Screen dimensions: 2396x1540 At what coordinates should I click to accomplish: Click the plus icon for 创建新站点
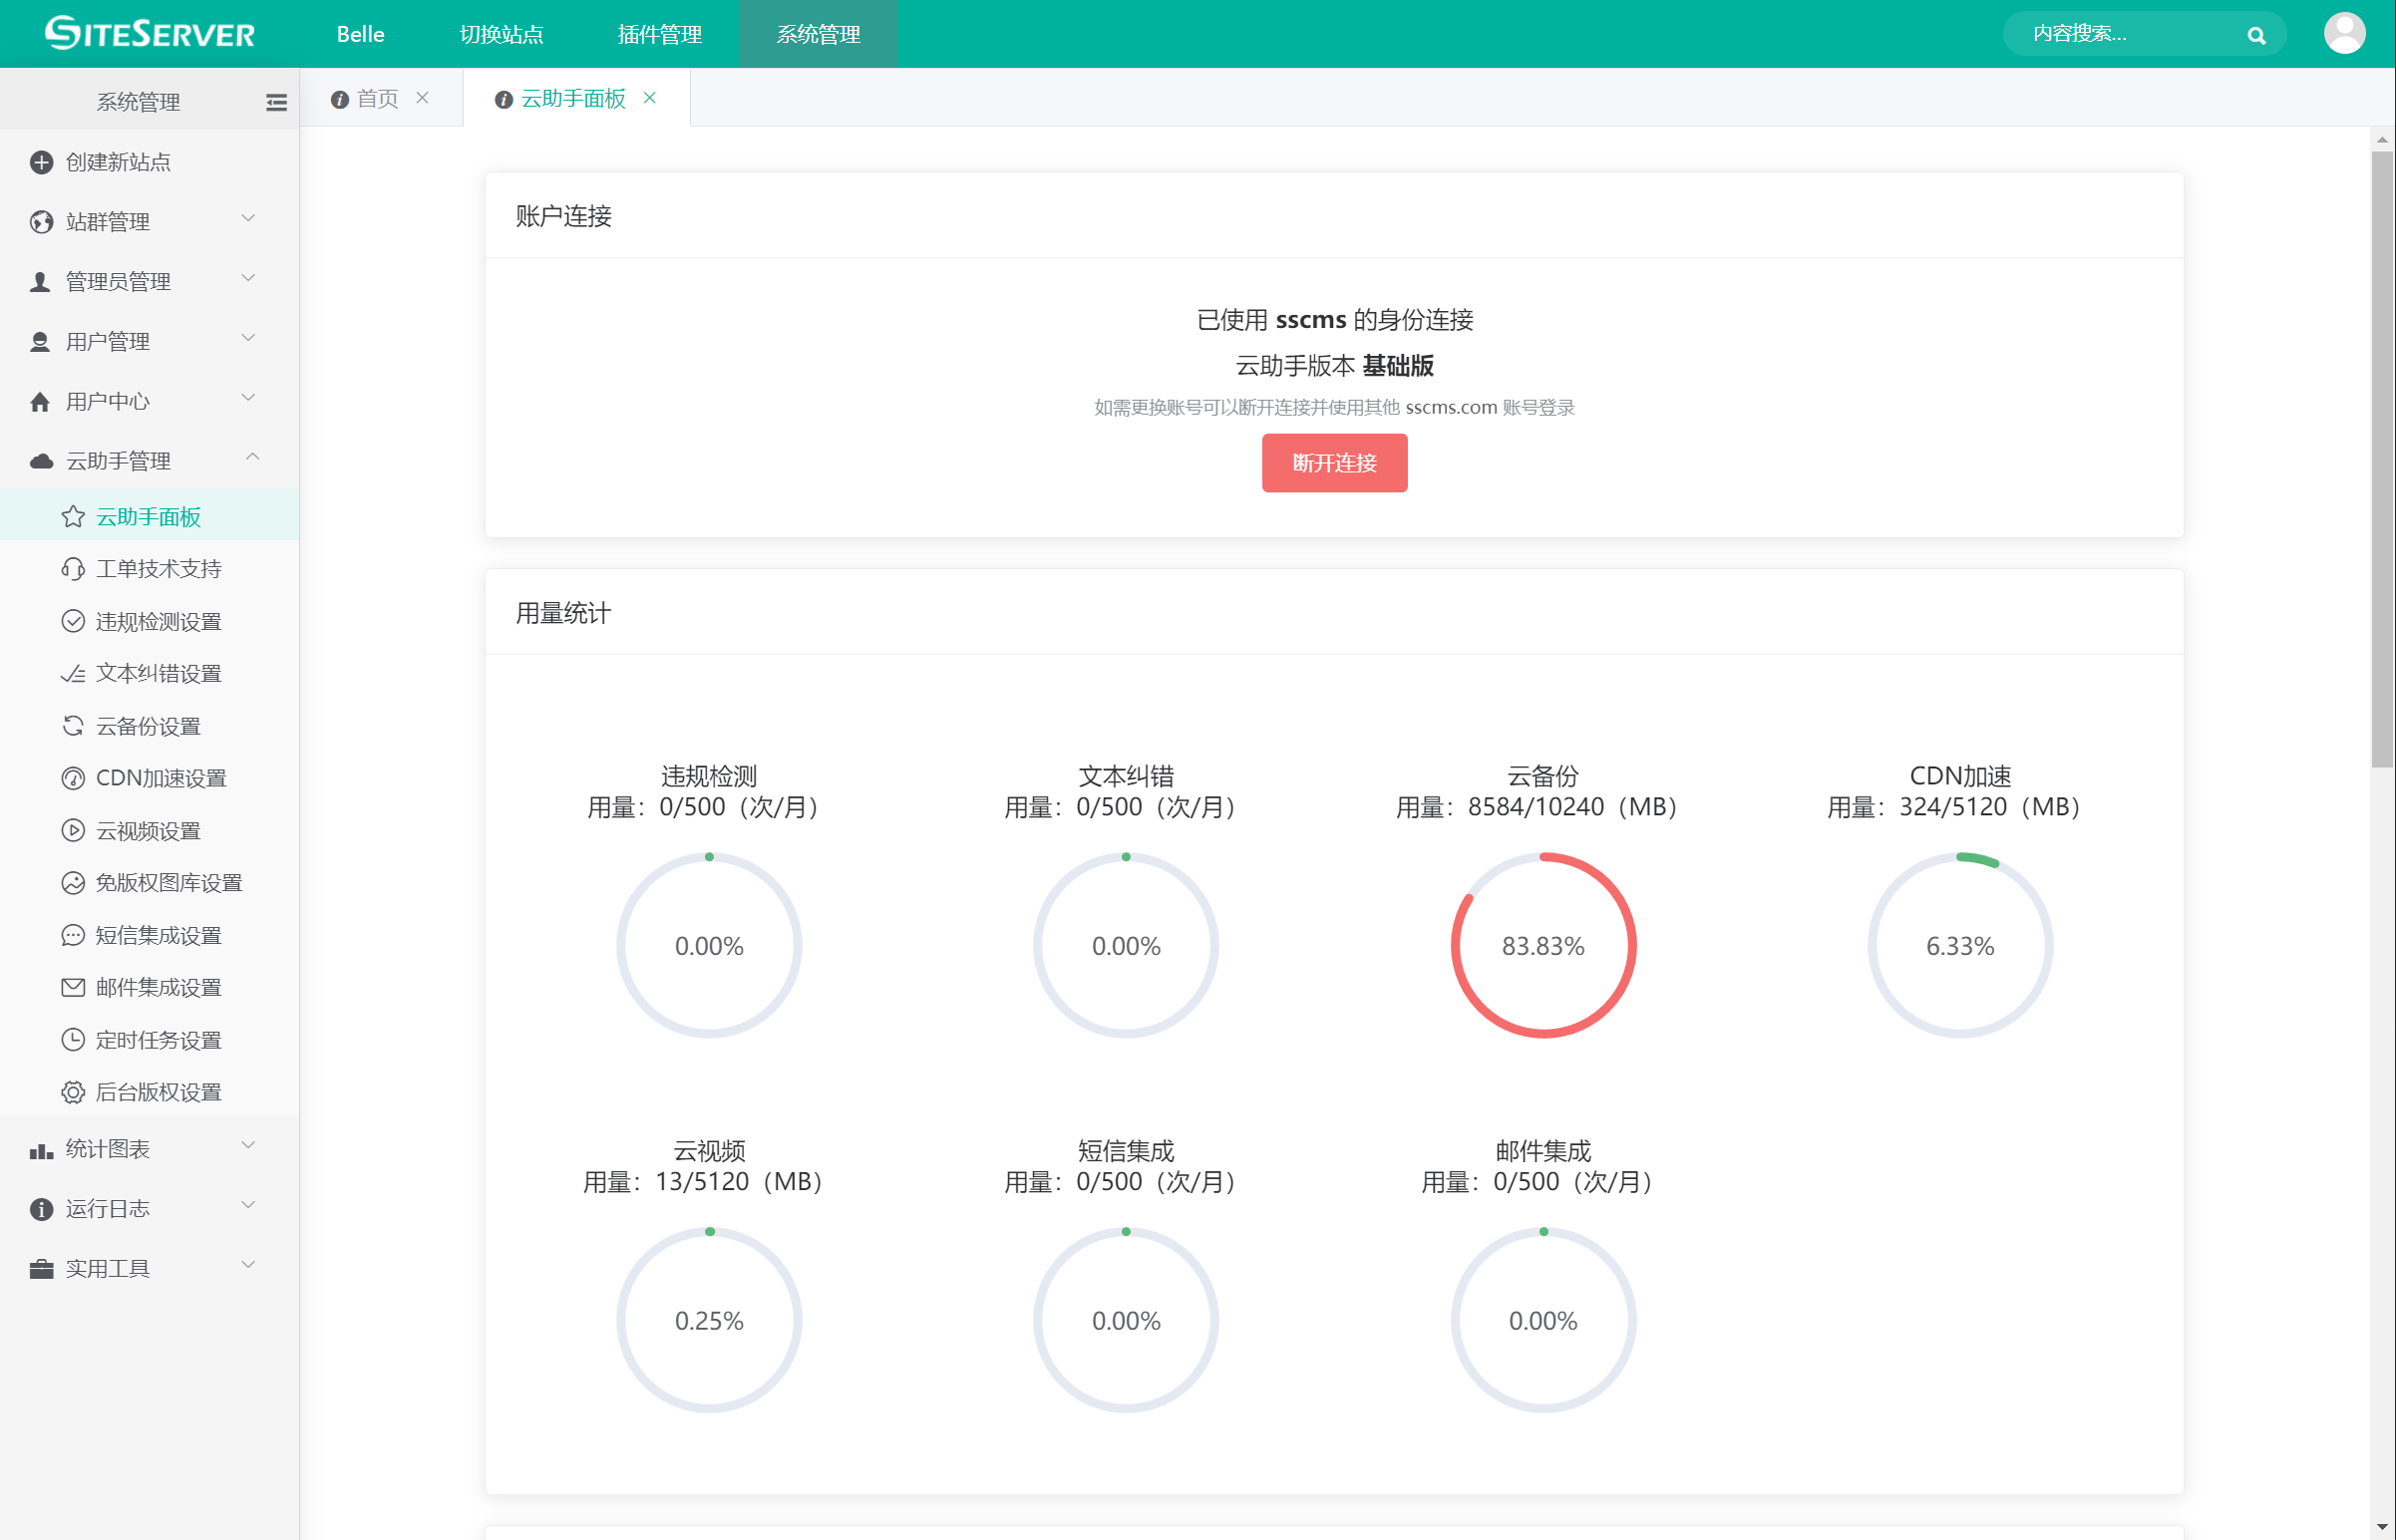(x=41, y=162)
